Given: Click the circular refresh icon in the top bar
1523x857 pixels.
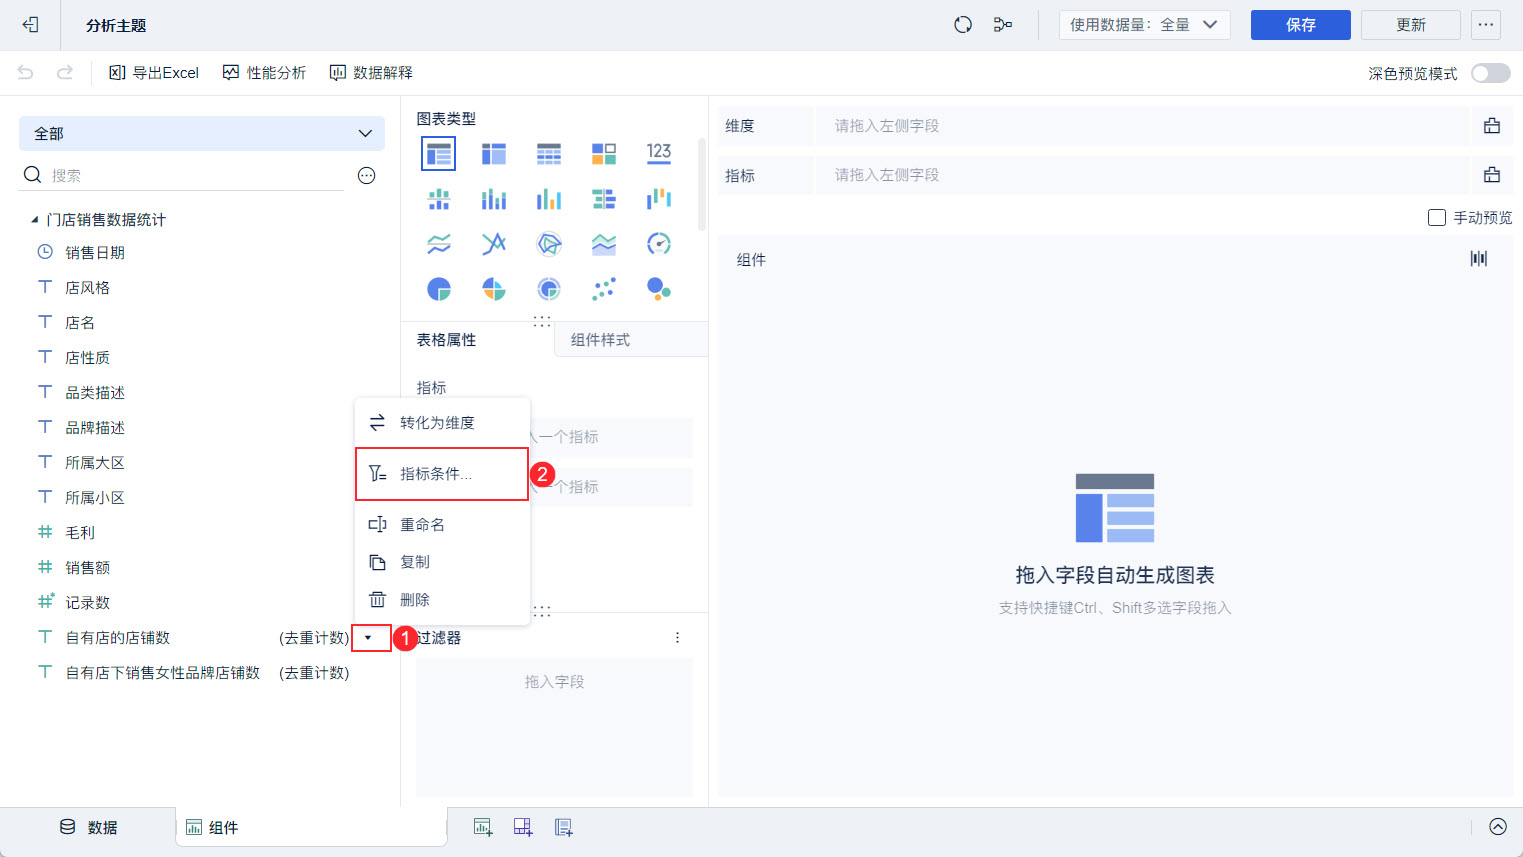Looking at the screenshot, I should (x=963, y=25).
